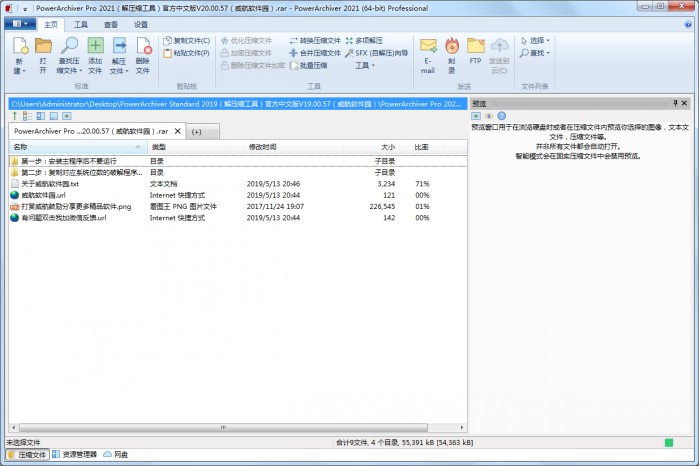Toggle the two-pane layout icon under path bar
The image size is (699, 466).
41,116
